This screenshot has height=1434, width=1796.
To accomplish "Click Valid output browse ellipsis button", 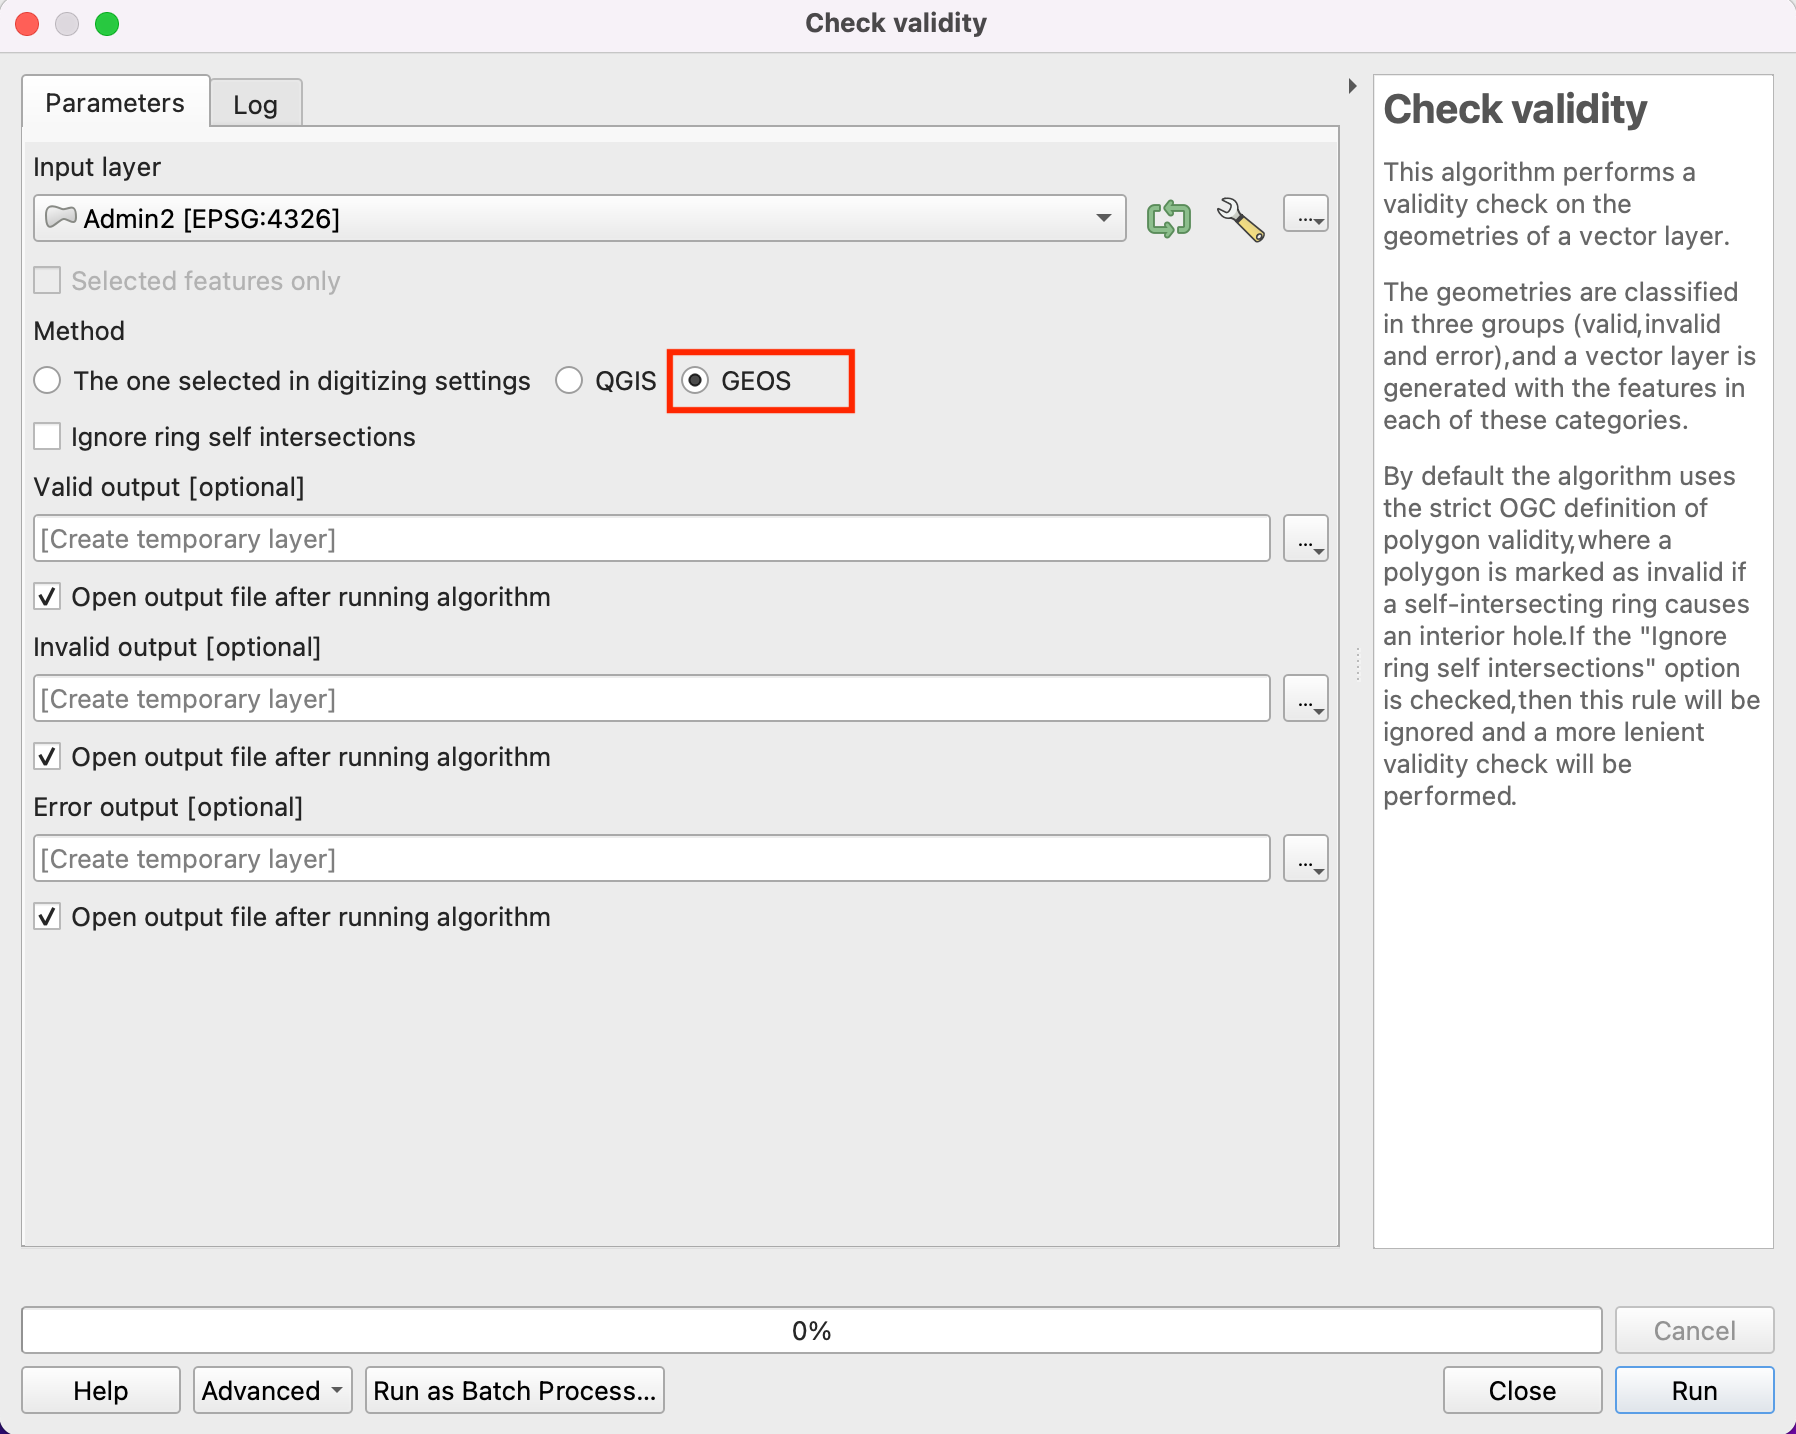I will tap(1305, 539).
